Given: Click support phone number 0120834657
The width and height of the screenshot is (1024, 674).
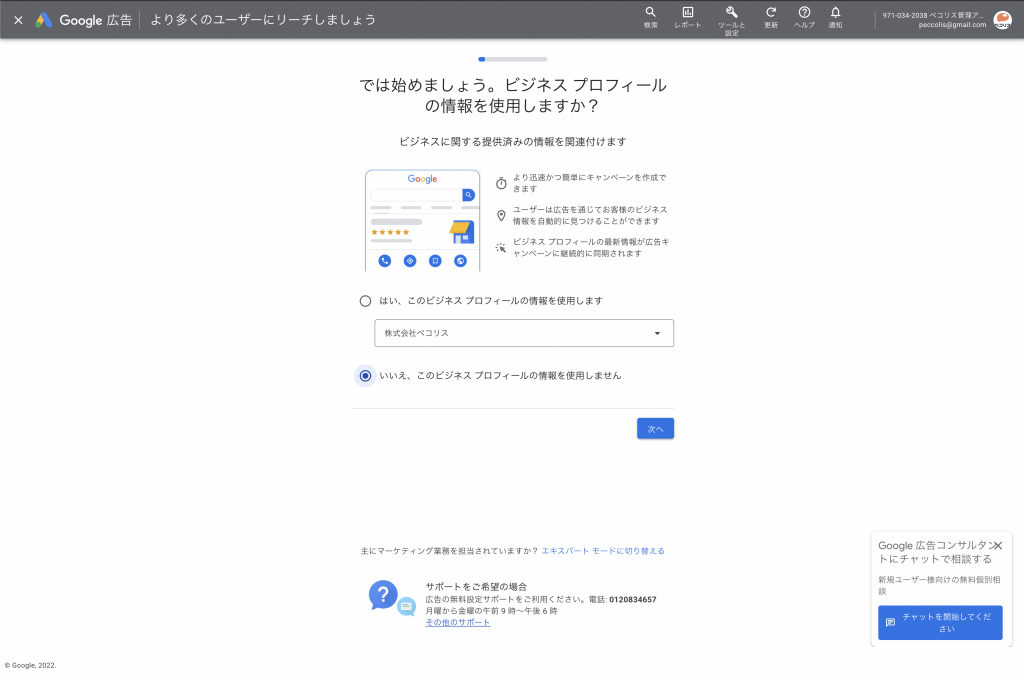Looking at the screenshot, I should click(632, 600).
